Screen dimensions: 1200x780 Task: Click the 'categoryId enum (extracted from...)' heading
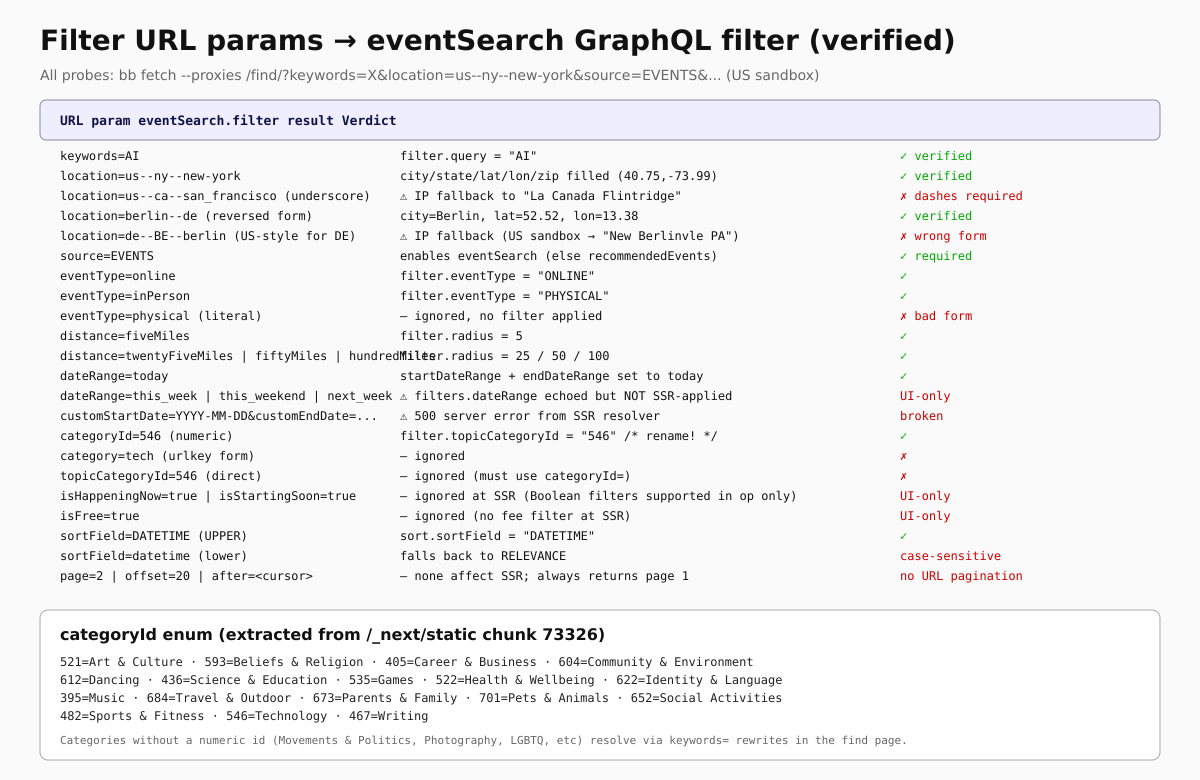coord(332,635)
